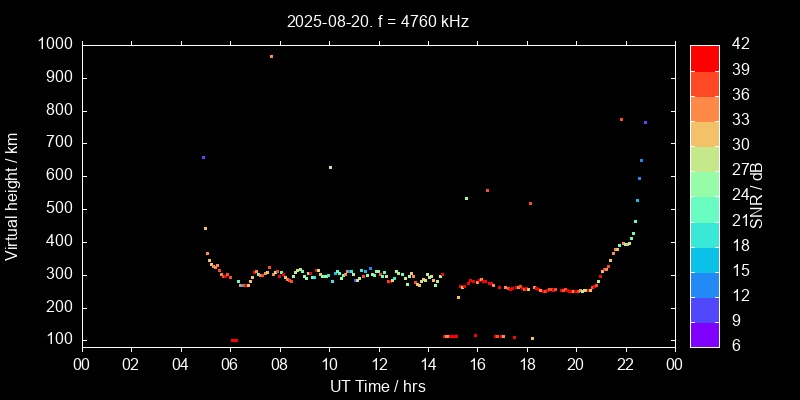
Task: Click the orange outlier point near 960 km
Action: tap(271, 56)
